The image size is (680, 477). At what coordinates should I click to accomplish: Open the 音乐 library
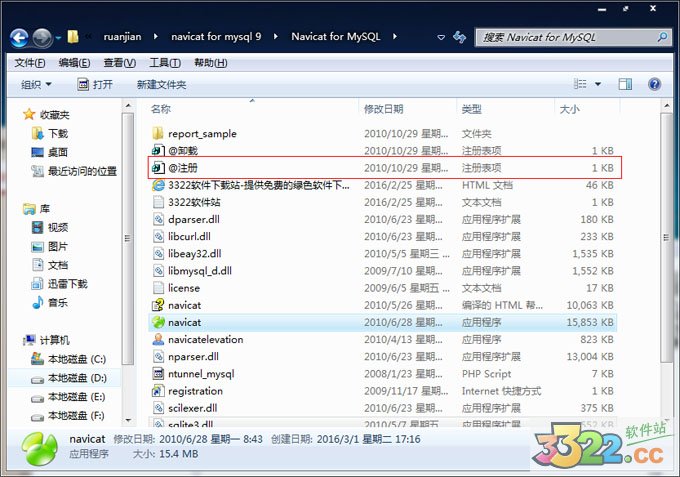[x=58, y=302]
